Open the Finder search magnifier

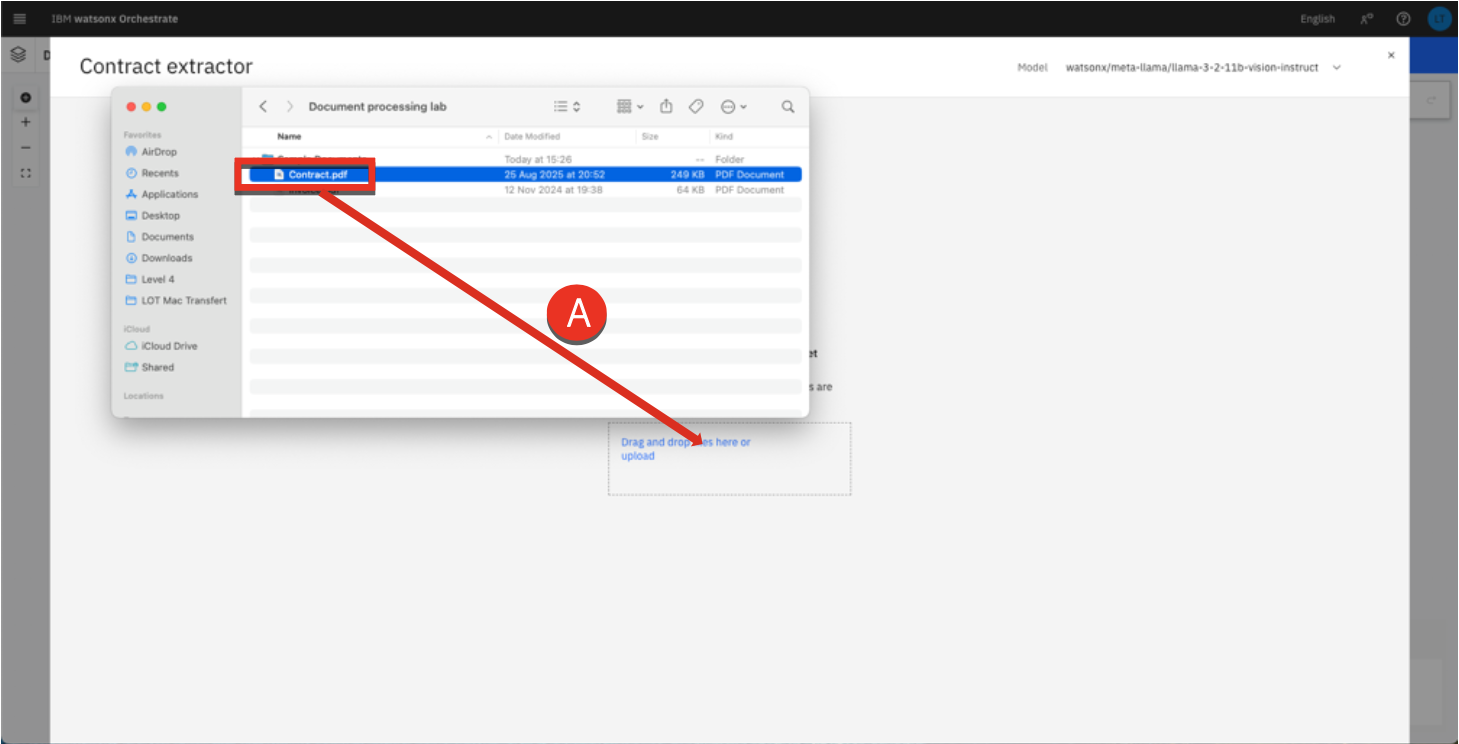[788, 107]
